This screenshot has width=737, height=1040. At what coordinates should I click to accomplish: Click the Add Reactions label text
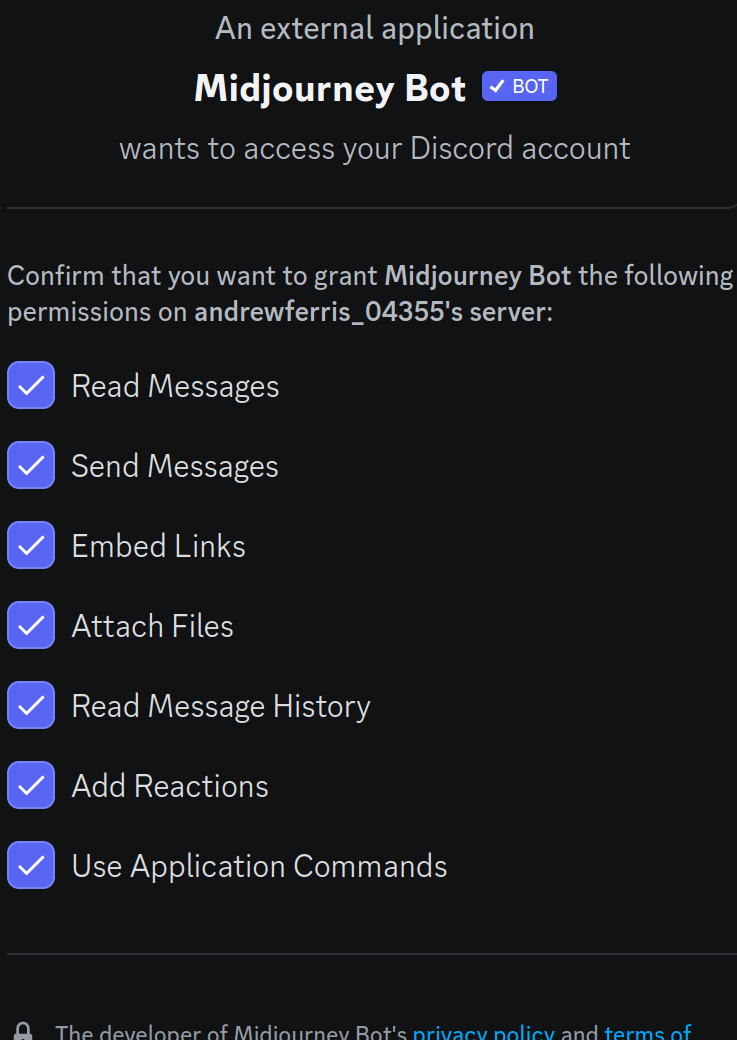tap(170, 786)
